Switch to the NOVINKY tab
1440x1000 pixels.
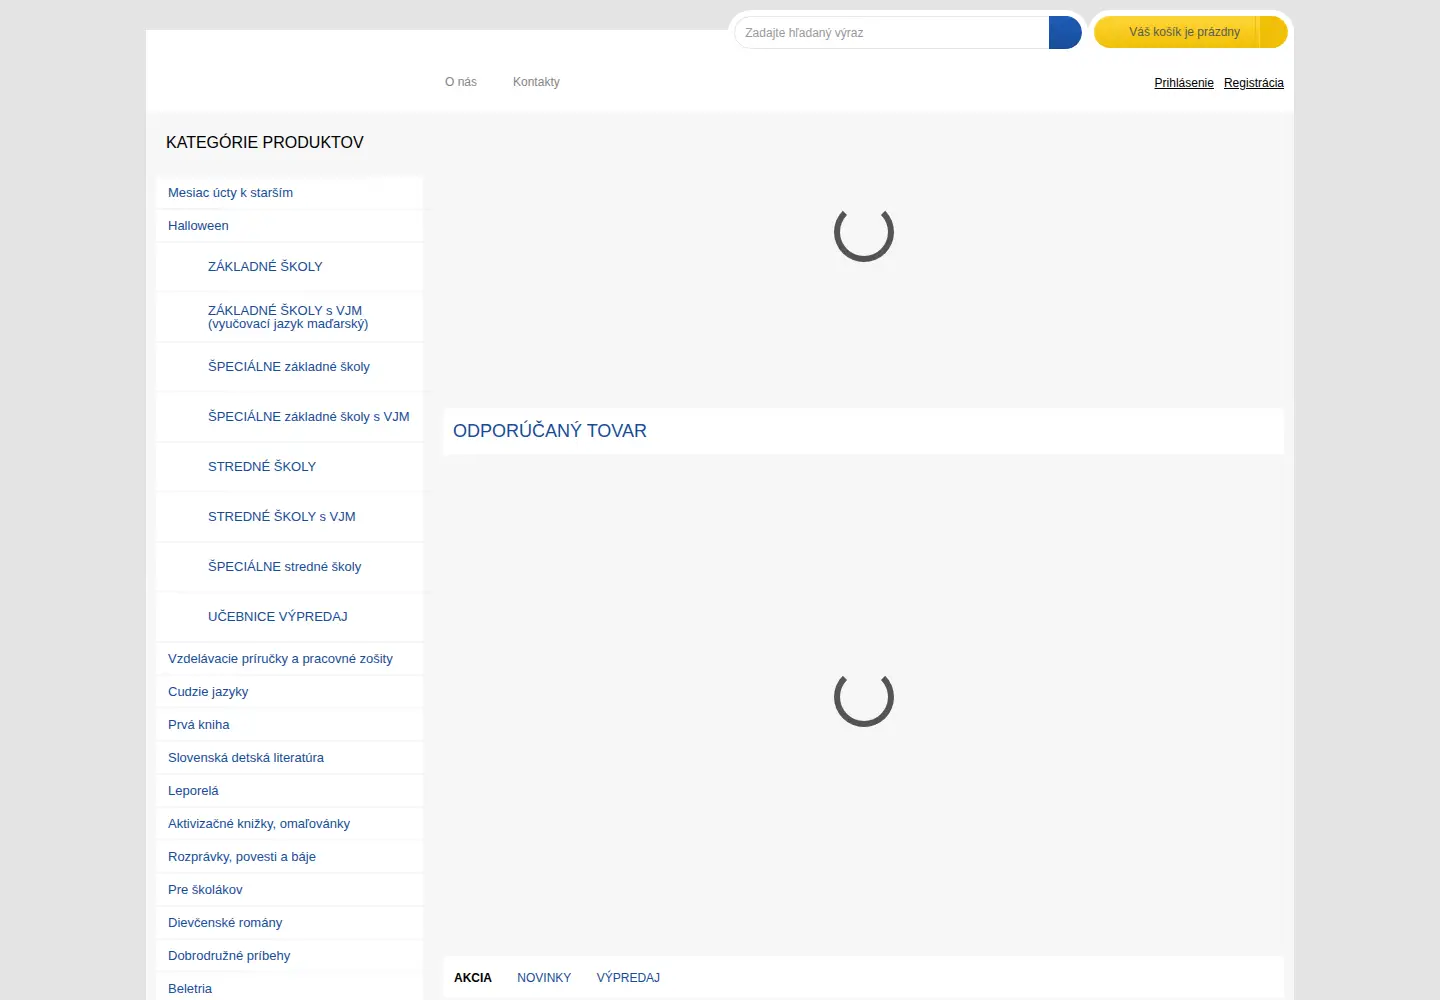(x=544, y=977)
